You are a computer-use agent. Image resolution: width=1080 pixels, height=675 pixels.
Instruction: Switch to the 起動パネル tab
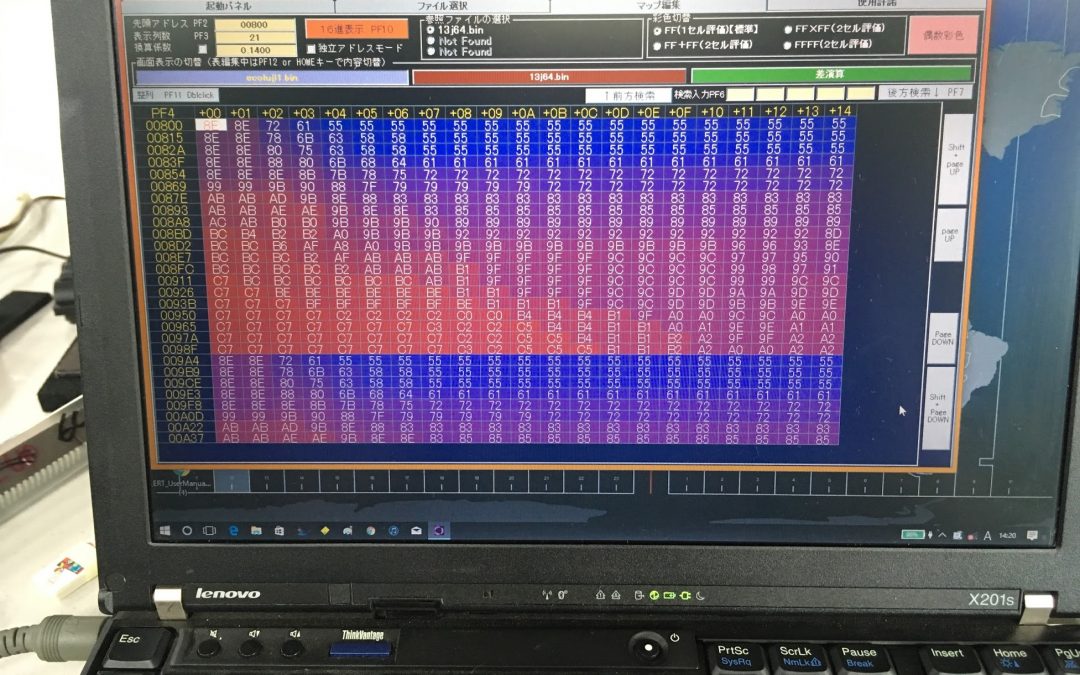click(x=228, y=6)
